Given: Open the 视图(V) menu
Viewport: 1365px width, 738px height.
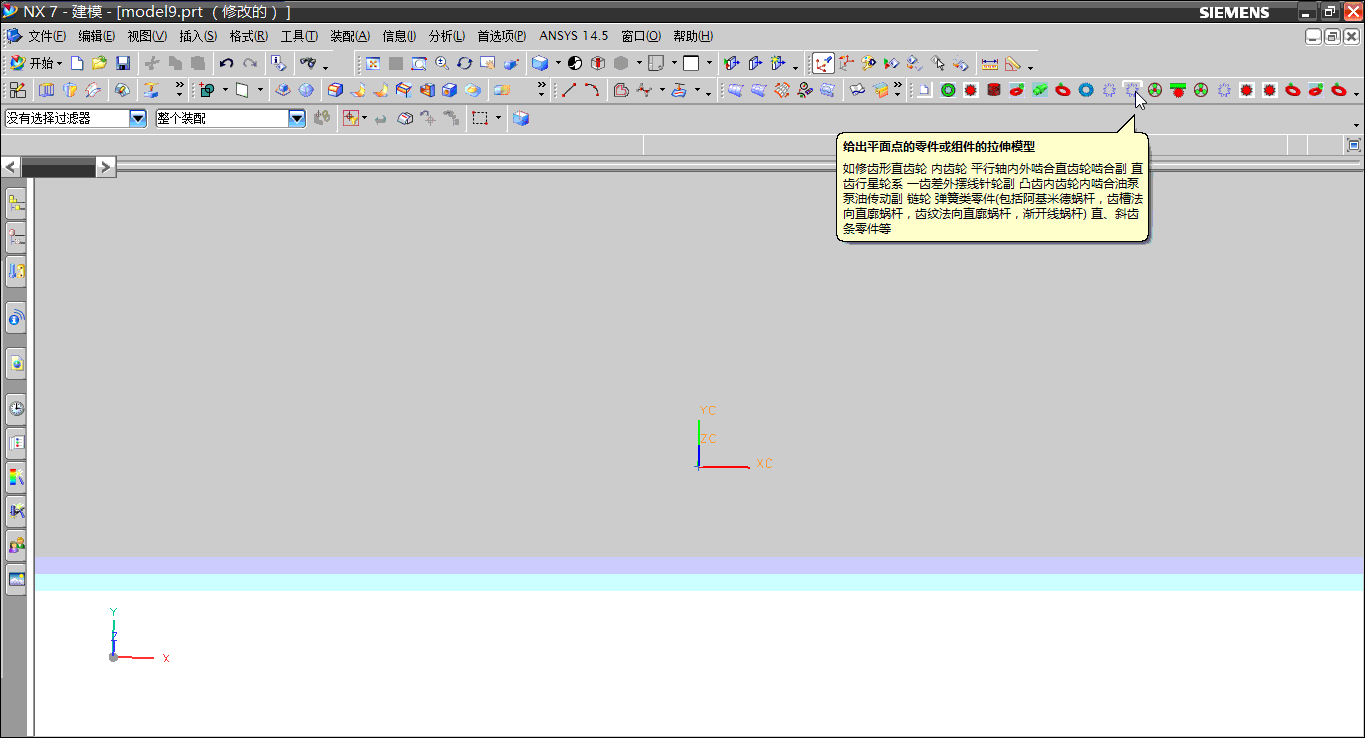Looking at the screenshot, I should click(147, 36).
